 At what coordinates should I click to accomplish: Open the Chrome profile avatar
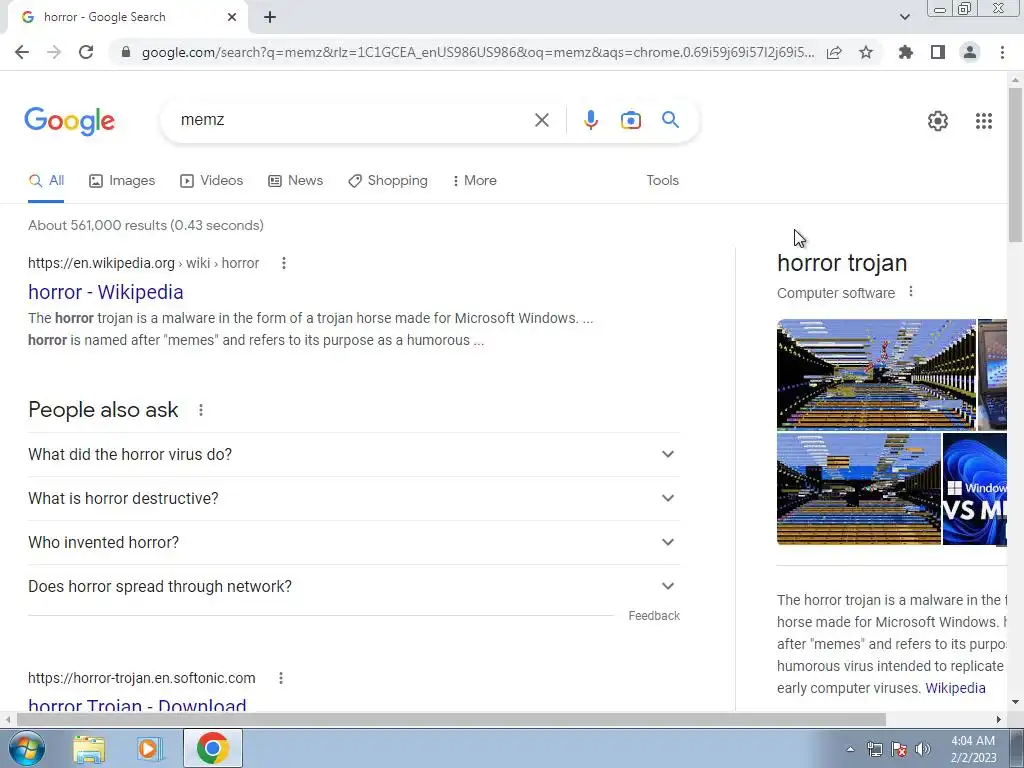click(x=970, y=52)
